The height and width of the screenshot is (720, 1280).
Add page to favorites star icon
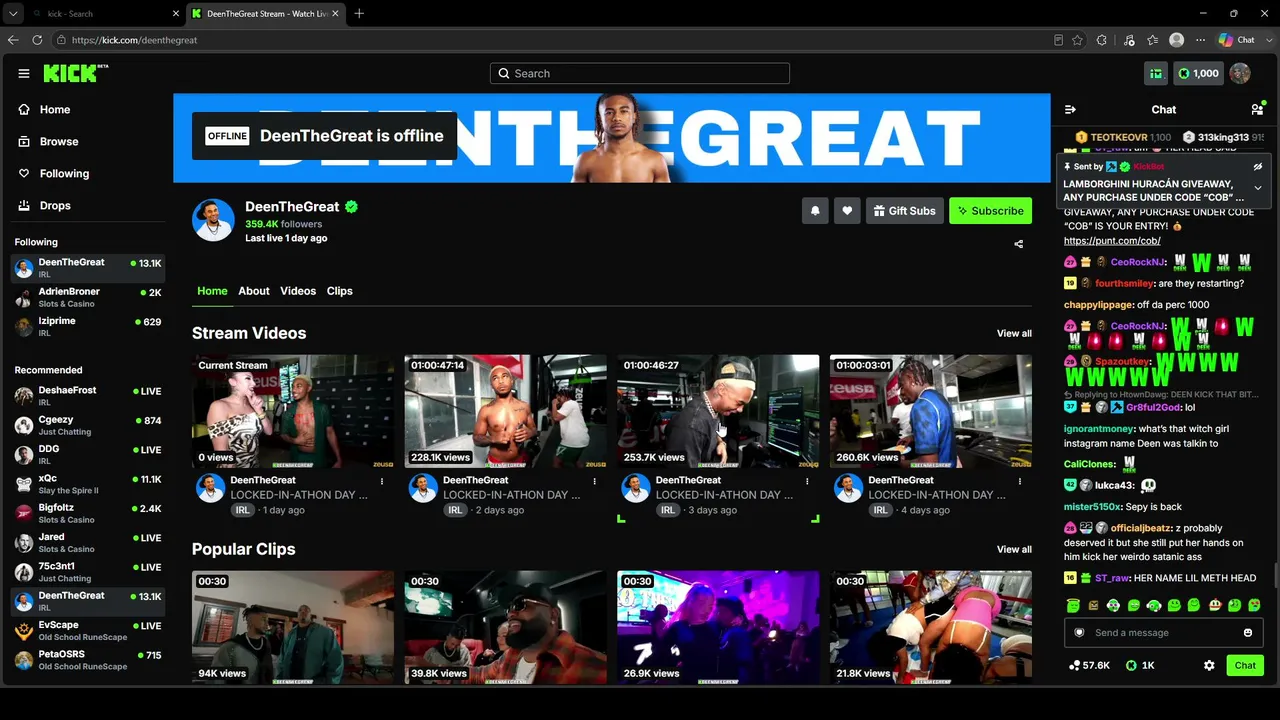click(x=1077, y=40)
